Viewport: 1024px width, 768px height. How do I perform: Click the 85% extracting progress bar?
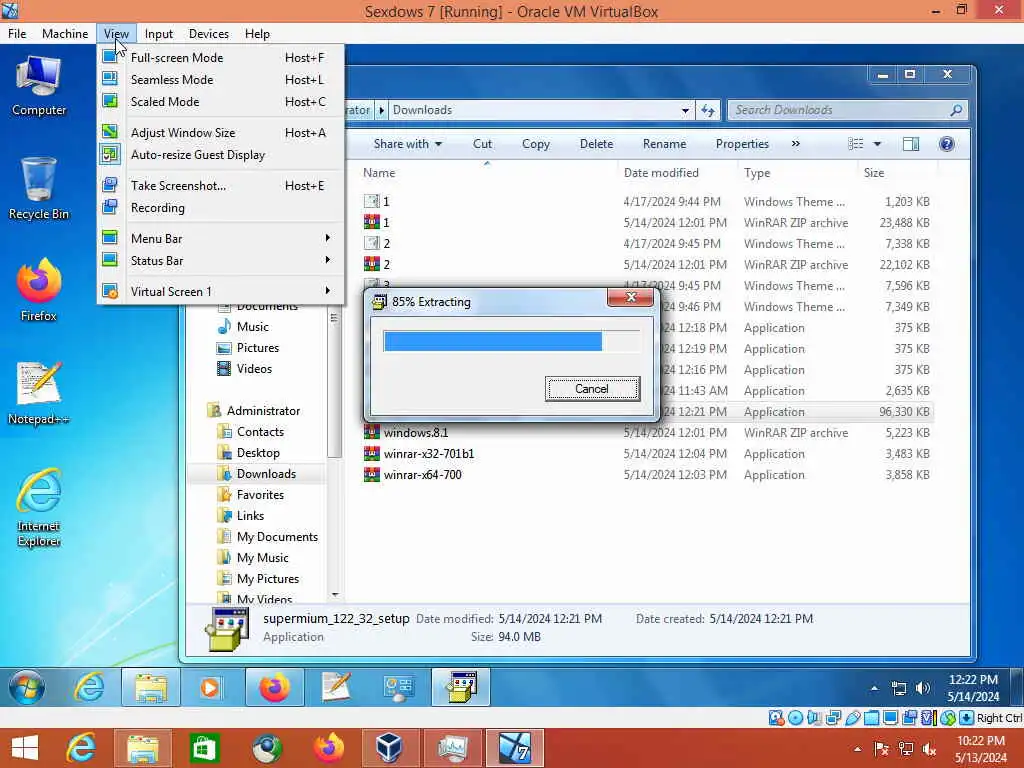(512, 341)
